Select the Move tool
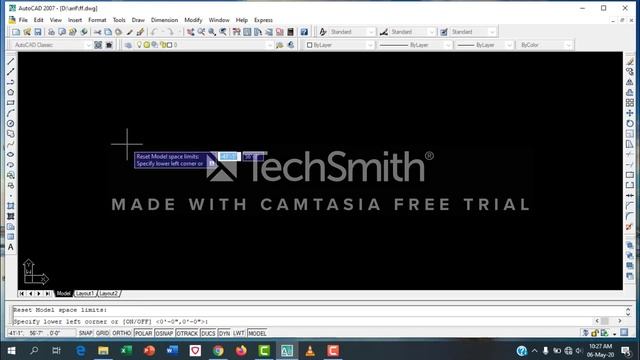 [630, 113]
